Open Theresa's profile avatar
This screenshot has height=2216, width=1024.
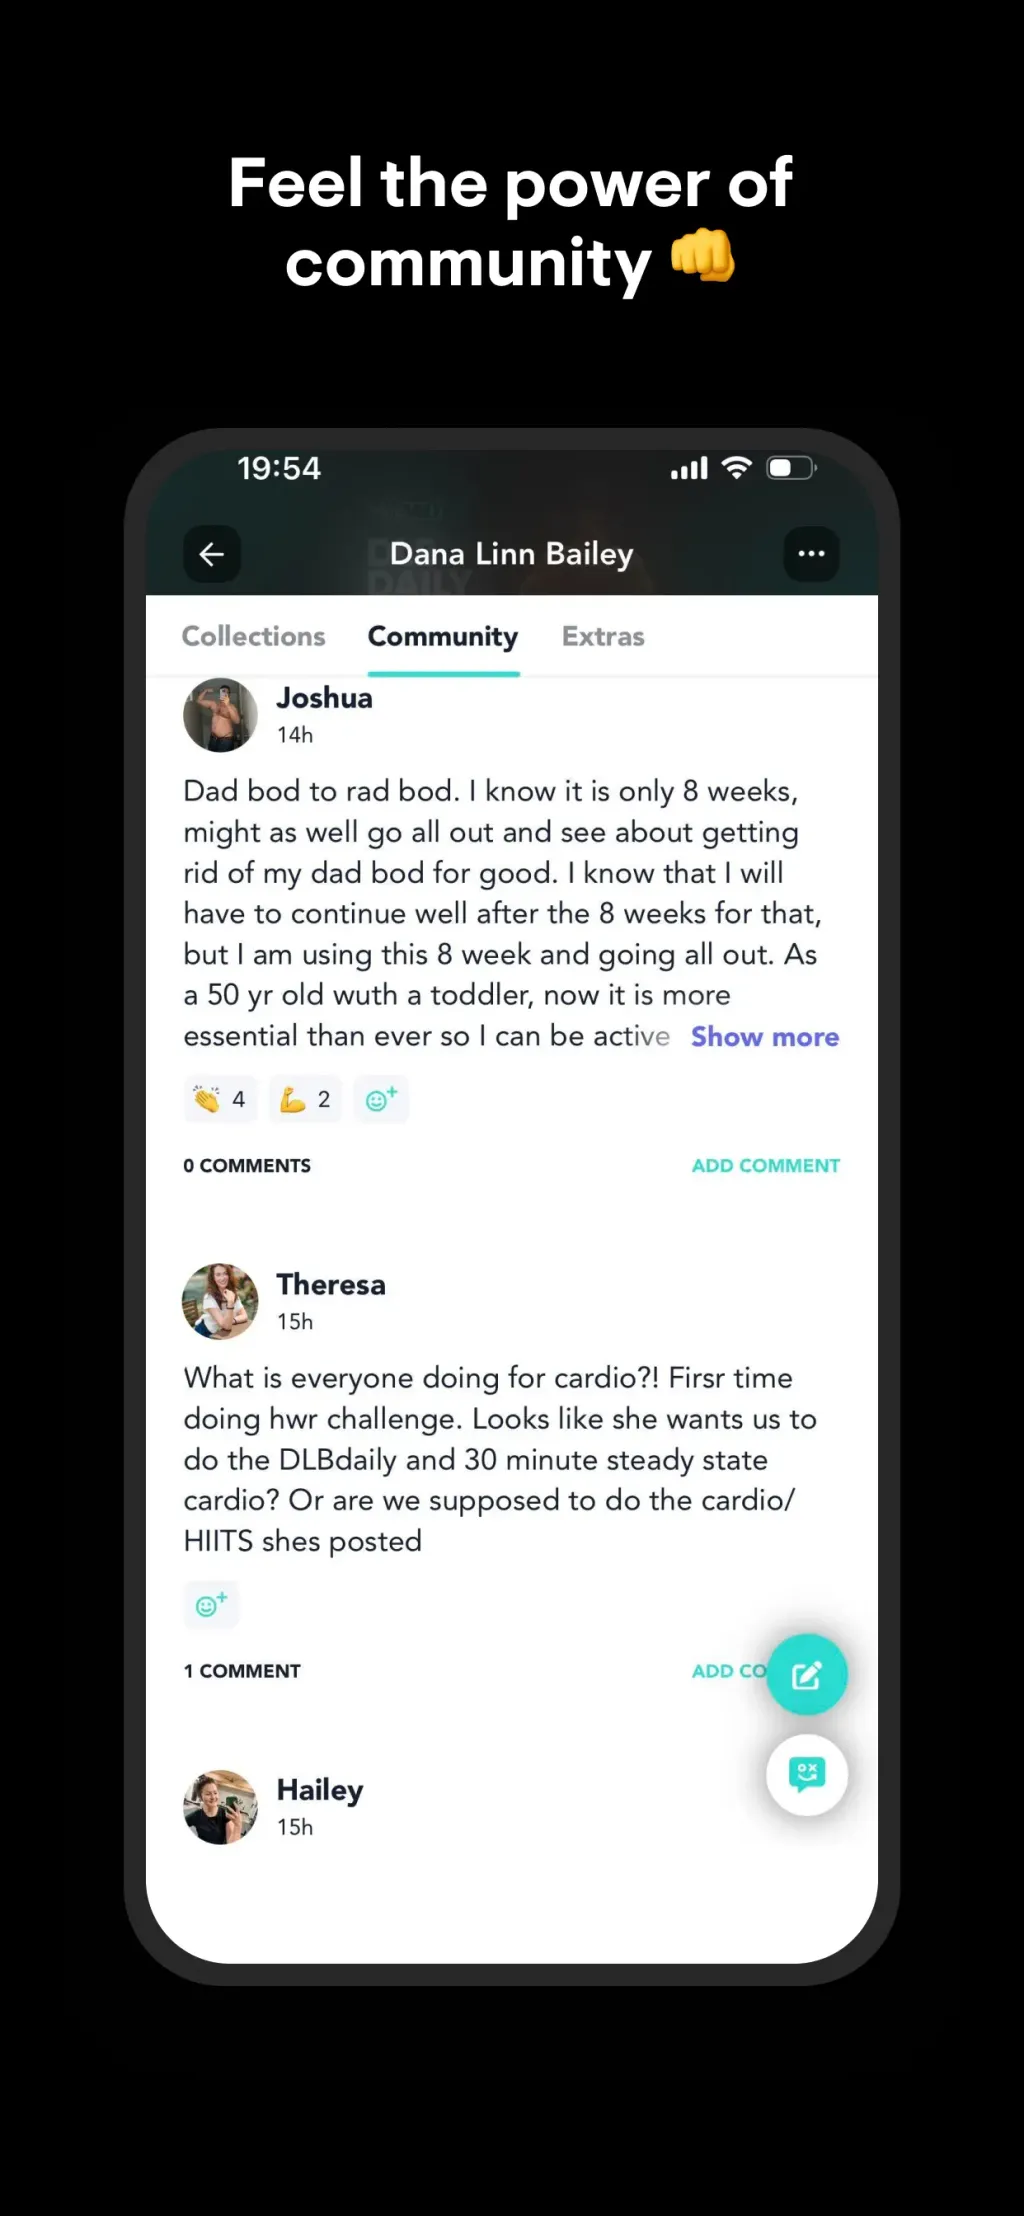(x=220, y=1301)
